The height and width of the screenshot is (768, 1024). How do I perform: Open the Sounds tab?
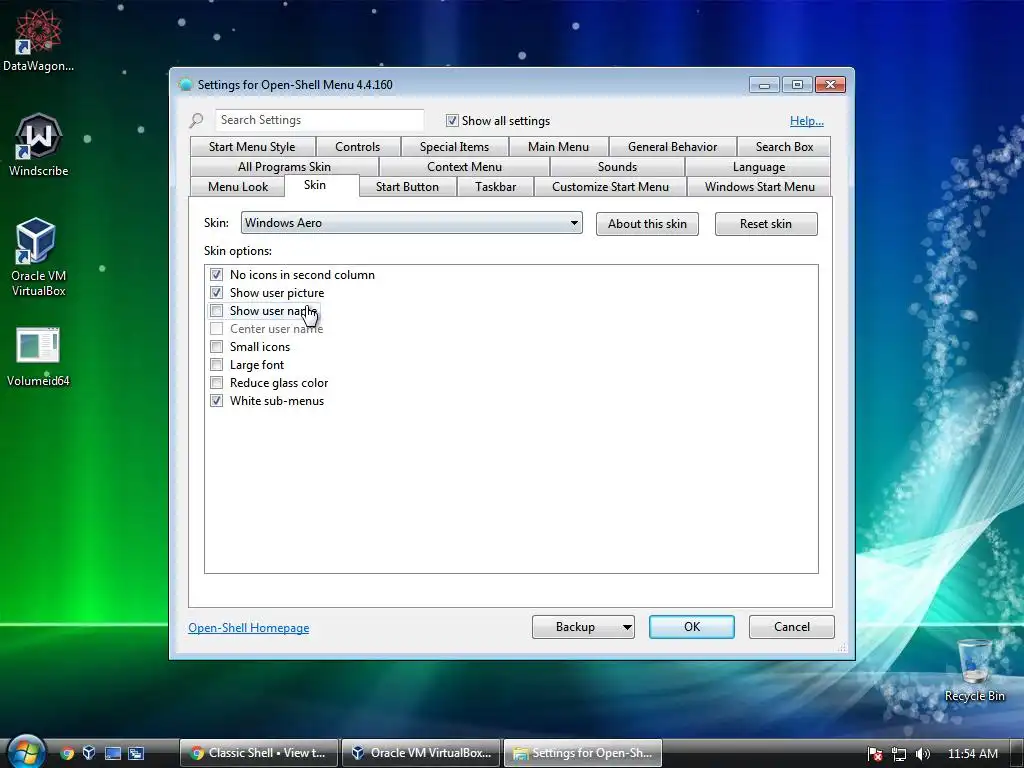[617, 167]
